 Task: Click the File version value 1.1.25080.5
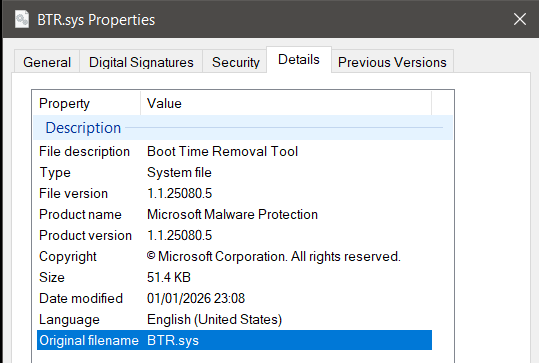coord(179,194)
